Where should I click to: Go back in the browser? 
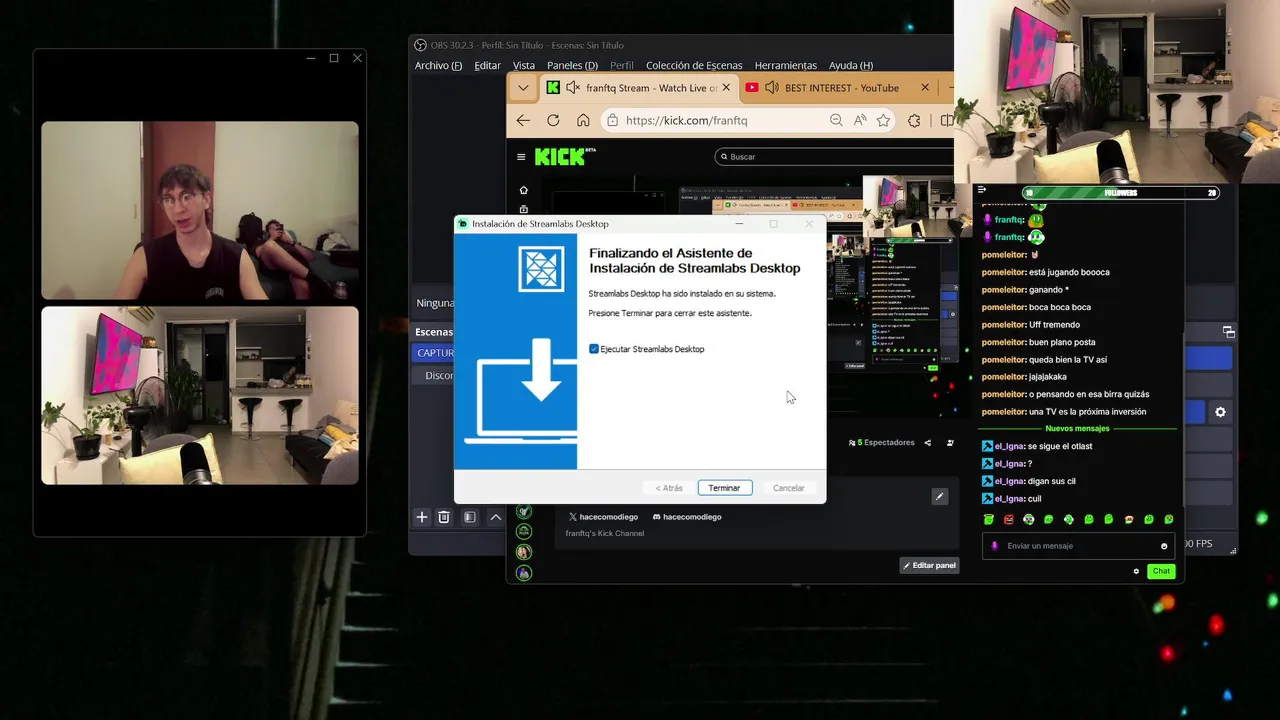(x=523, y=120)
